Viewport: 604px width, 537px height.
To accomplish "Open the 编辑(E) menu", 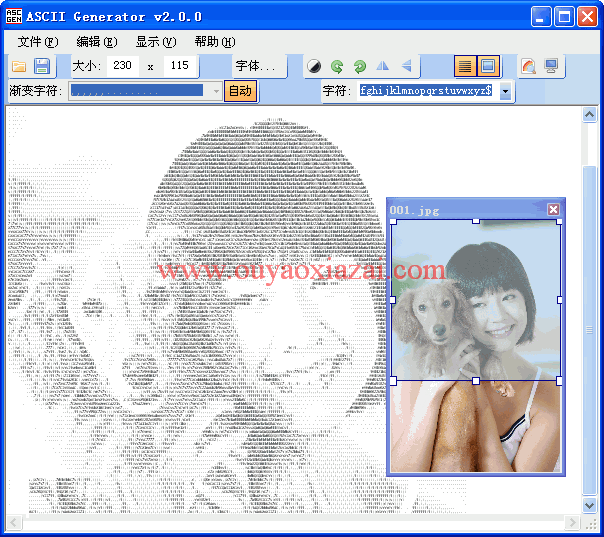I will (x=97, y=42).
